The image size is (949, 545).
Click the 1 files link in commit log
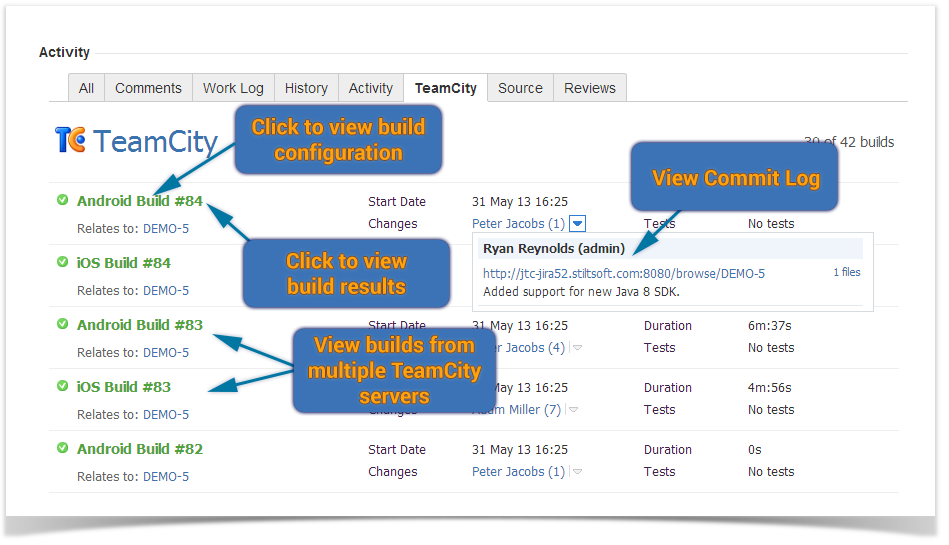point(847,272)
